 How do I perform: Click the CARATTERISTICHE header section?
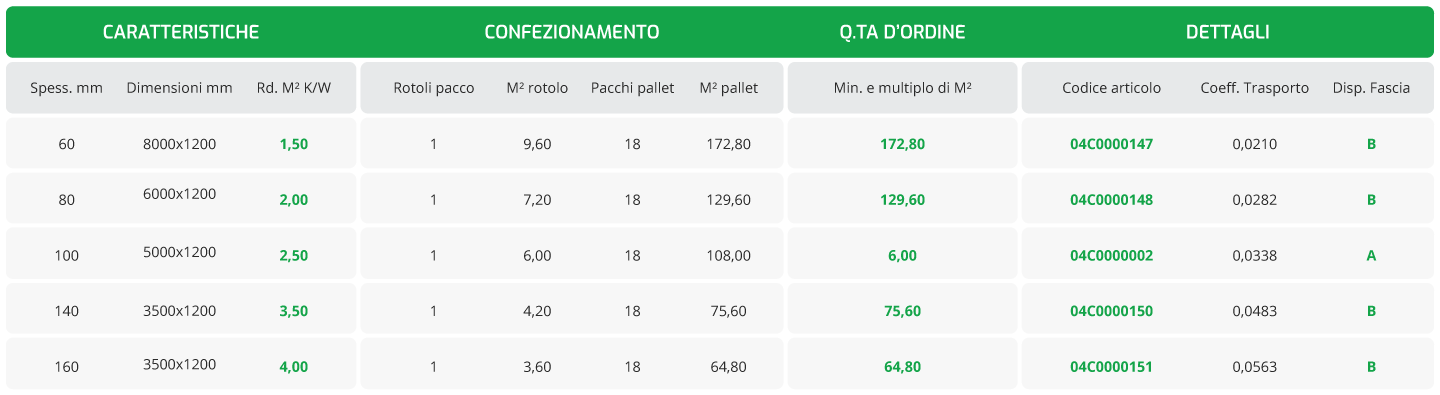tap(181, 32)
